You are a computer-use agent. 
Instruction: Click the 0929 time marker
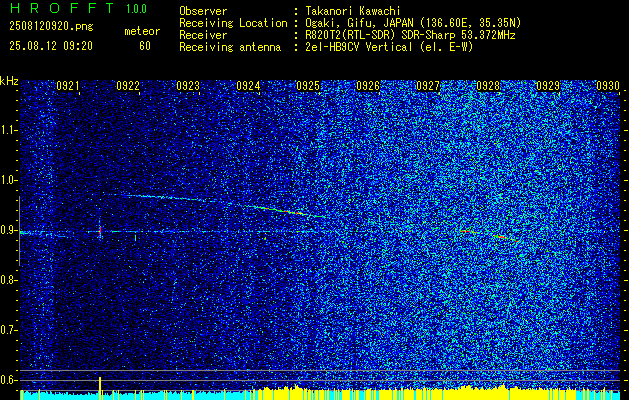click(x=548, y=85)
